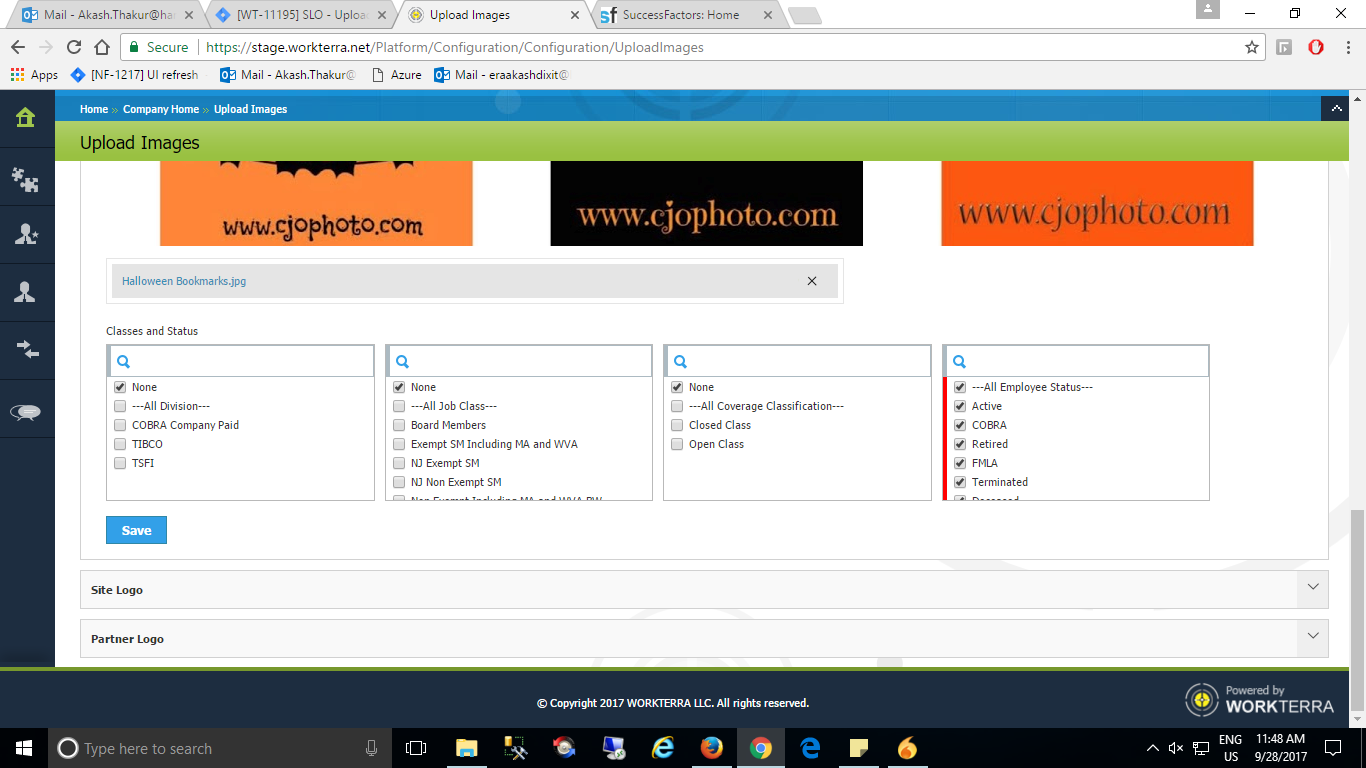The image size is (1366, 768).
Task: Open the Chrome menu (three dots)
Action: (1347, 47)
